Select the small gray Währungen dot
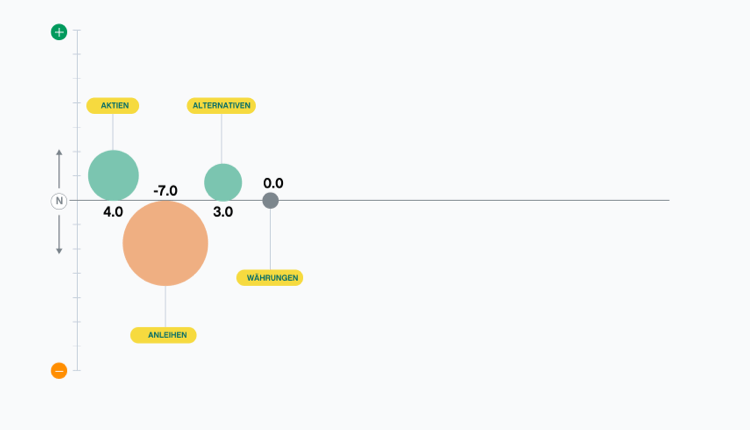The image size is (750, 430). 270,201
